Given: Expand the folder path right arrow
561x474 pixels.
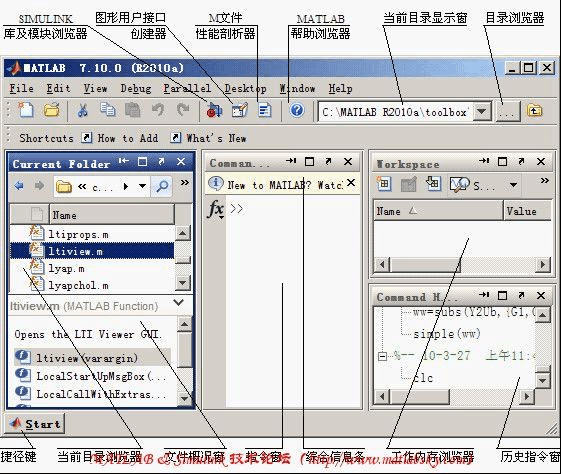Looking at the screenshot, I should pos(126,186).
